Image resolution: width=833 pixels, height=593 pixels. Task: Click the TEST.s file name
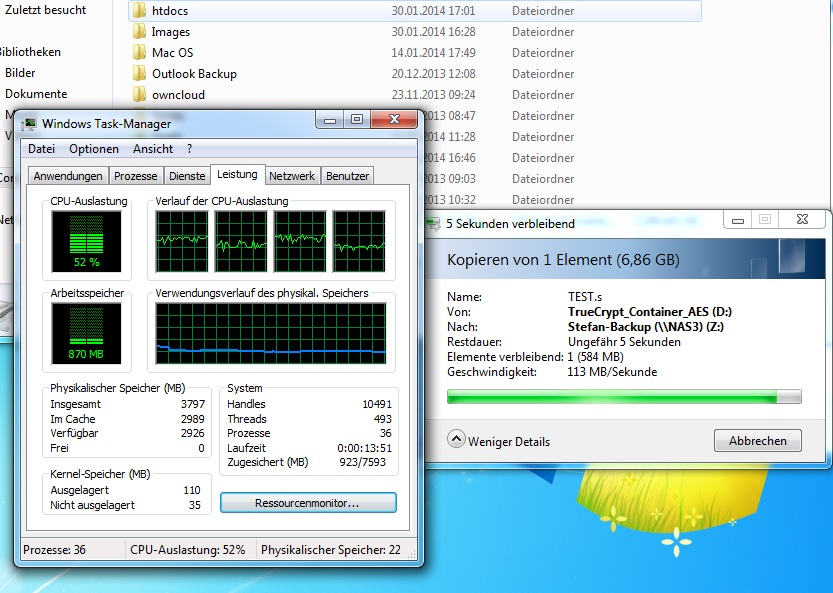pyautogui.click(x=585, y=297)
